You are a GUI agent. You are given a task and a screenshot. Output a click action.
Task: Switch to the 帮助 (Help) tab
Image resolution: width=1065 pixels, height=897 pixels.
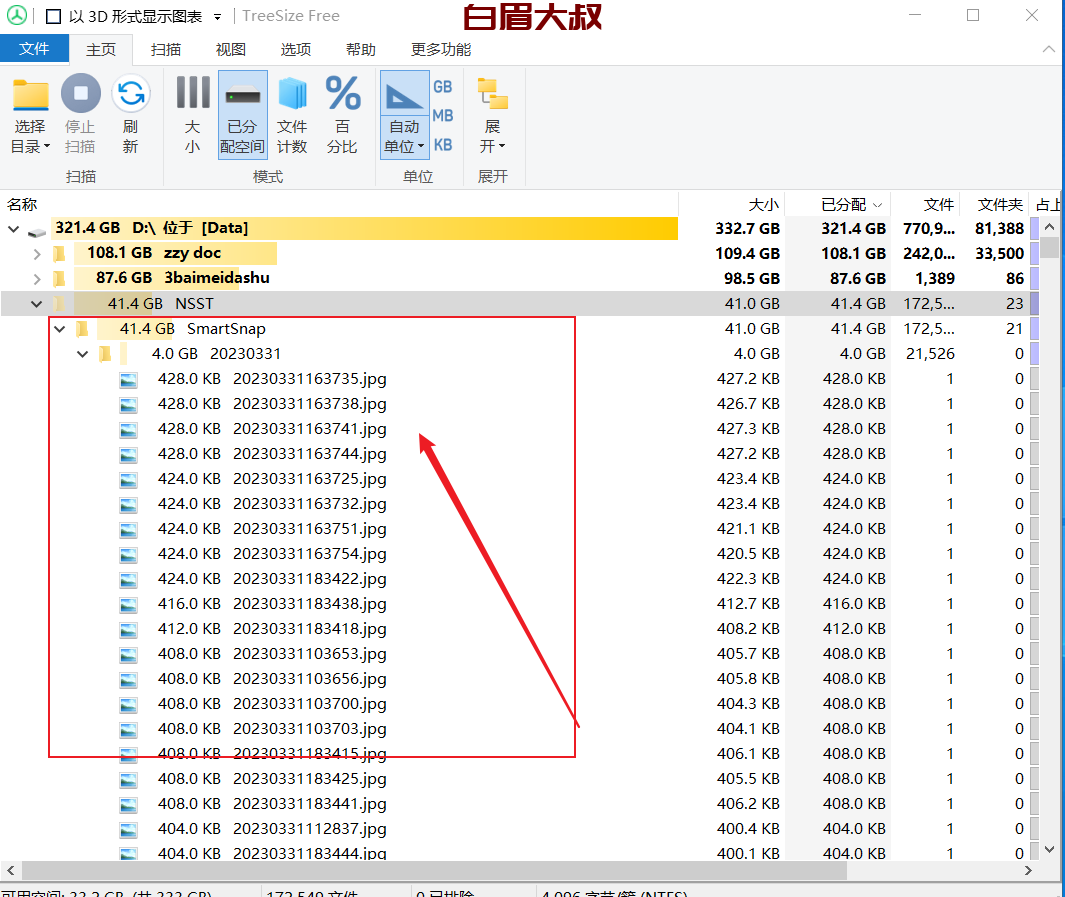pos(361,50)
